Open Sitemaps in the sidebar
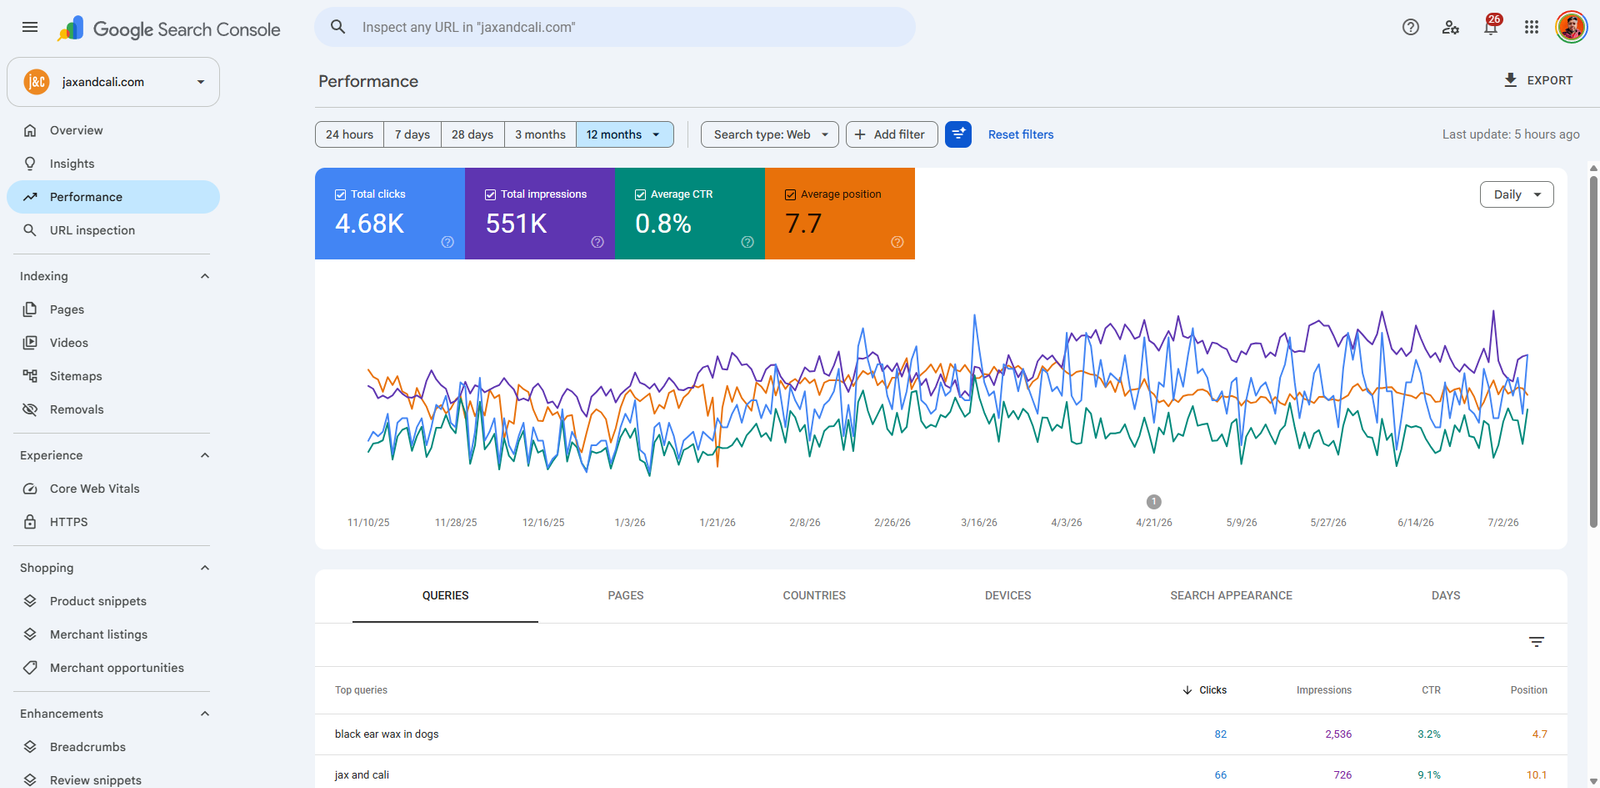This screenshot has height=788, width=1600. pyautogui.click(x=76, y=376)
